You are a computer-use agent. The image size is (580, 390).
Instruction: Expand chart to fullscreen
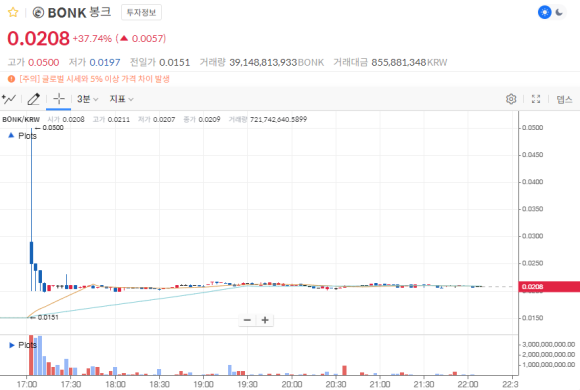point(536,99)
